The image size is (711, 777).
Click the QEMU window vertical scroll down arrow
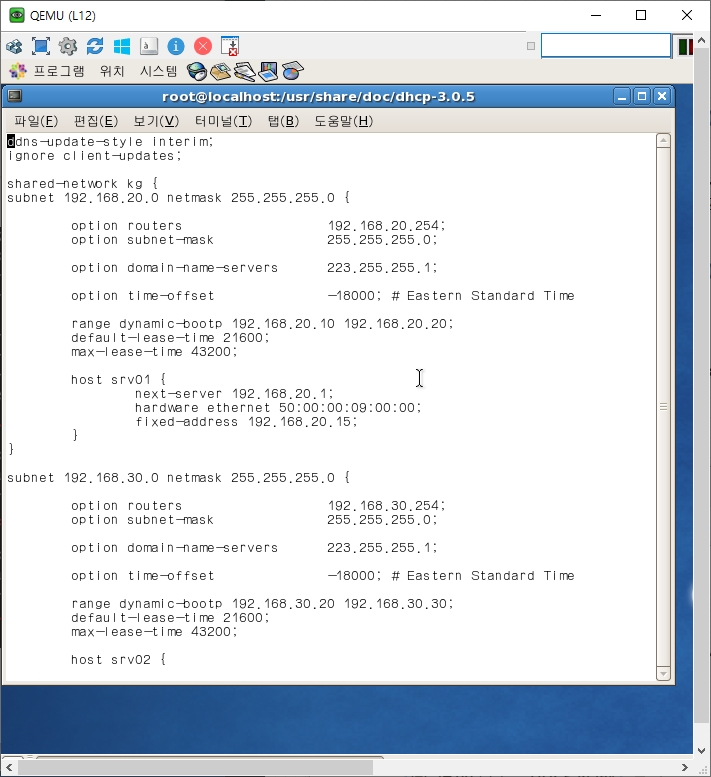click(x=702, y=751)
